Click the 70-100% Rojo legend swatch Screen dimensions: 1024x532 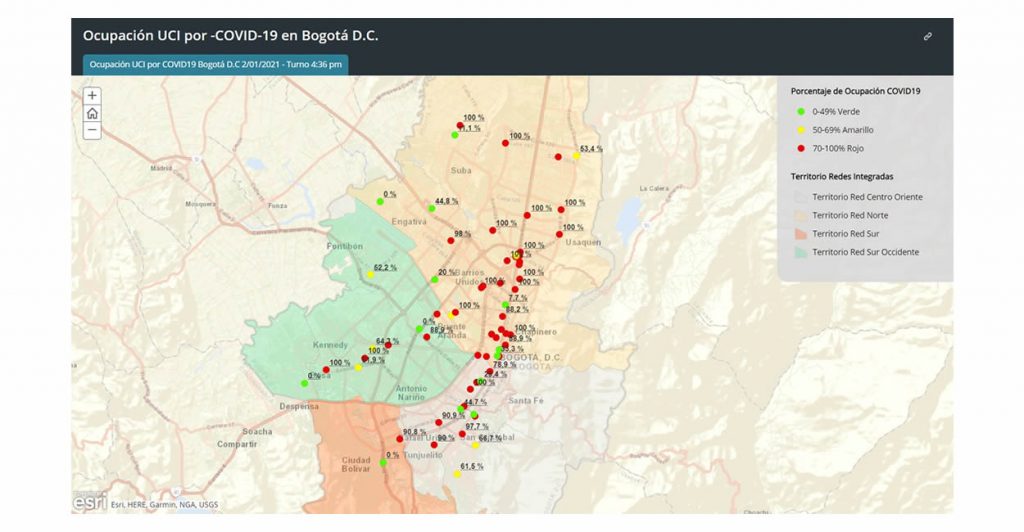(801, 148)
